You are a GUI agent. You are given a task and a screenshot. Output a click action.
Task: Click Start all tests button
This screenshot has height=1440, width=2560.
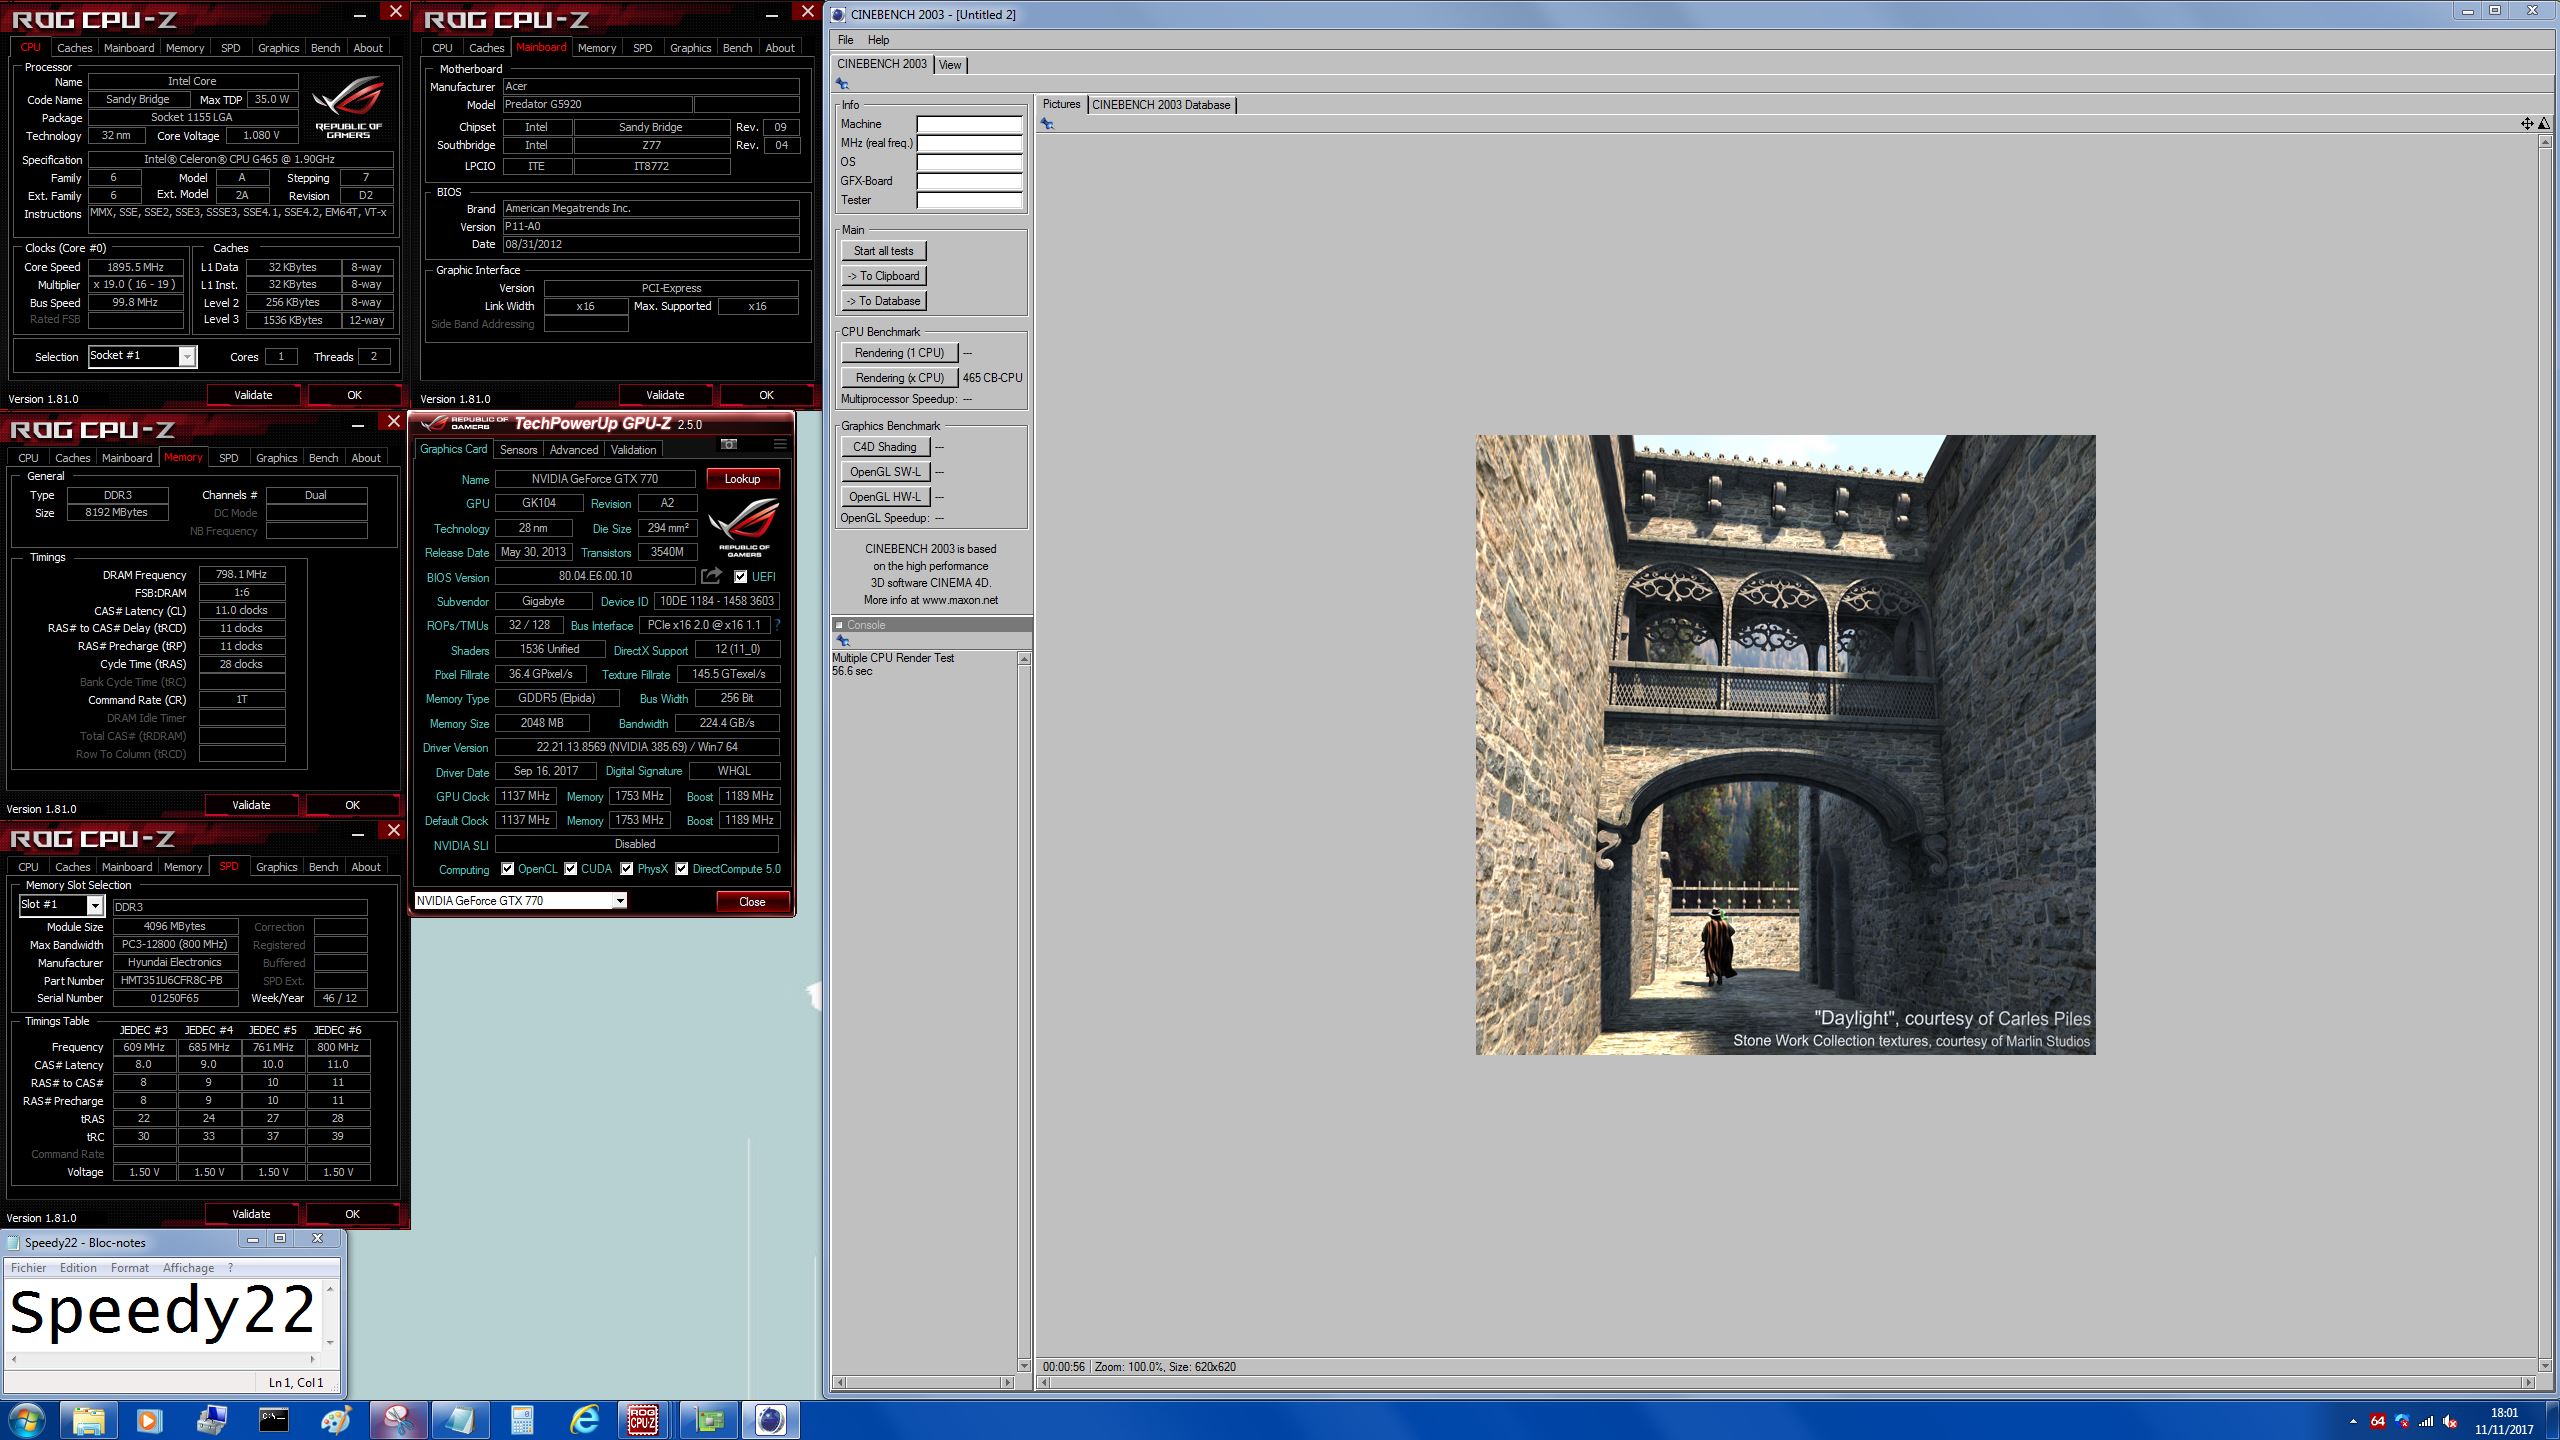(884, 251)
